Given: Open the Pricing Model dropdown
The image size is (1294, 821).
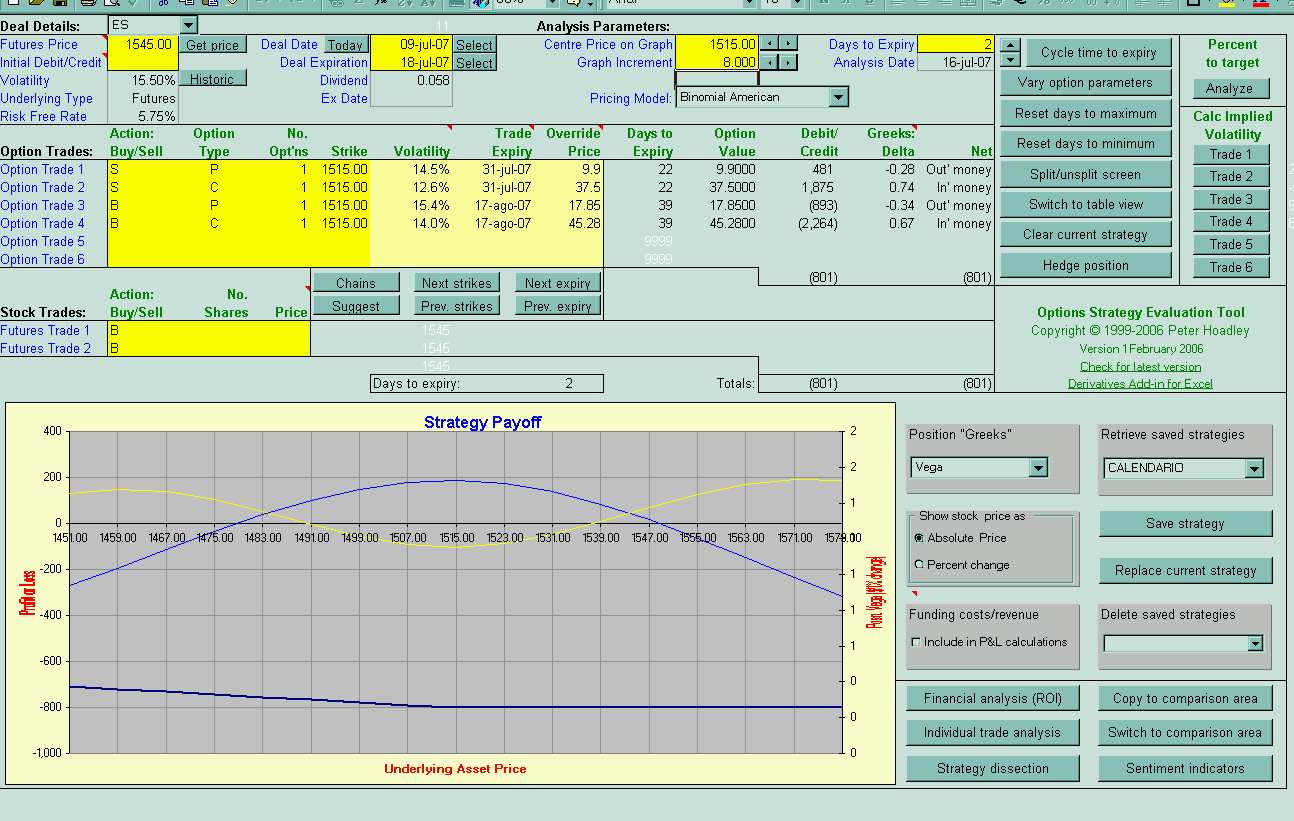Looking at the screenshot, I should coord(838,97).
